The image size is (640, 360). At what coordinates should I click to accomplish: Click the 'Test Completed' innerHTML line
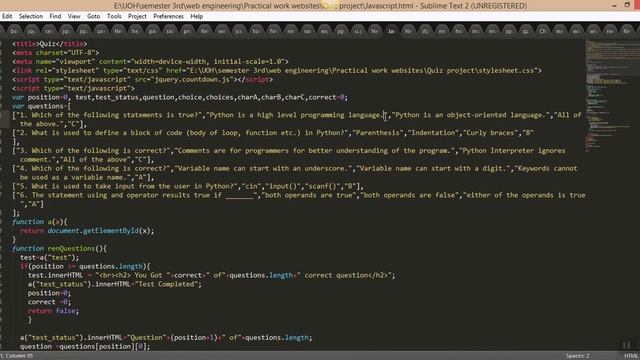[115, 284]
